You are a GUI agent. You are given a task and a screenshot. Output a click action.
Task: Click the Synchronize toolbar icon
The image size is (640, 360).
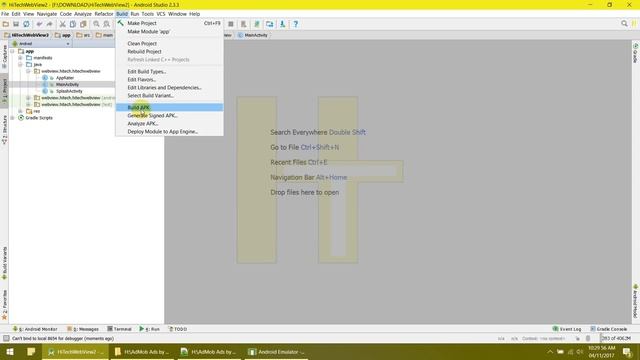[26, 24]
